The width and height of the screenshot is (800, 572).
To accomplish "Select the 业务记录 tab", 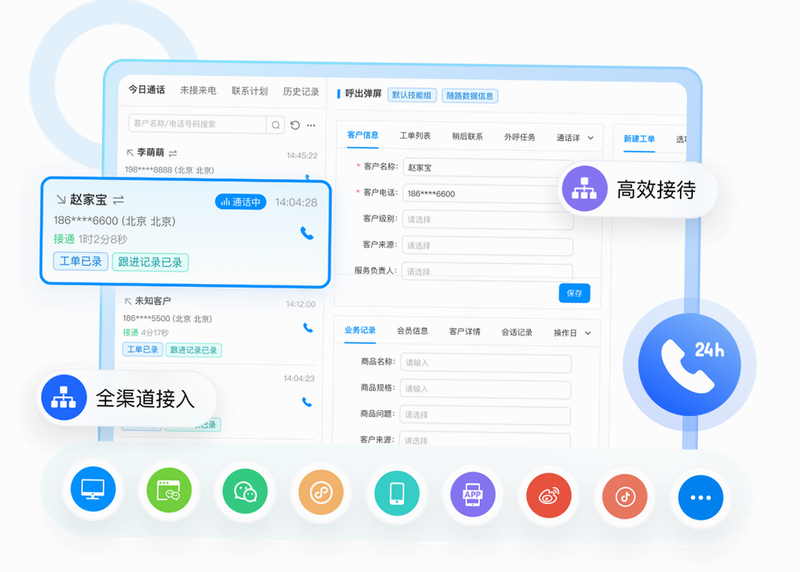I will [360, 330].
